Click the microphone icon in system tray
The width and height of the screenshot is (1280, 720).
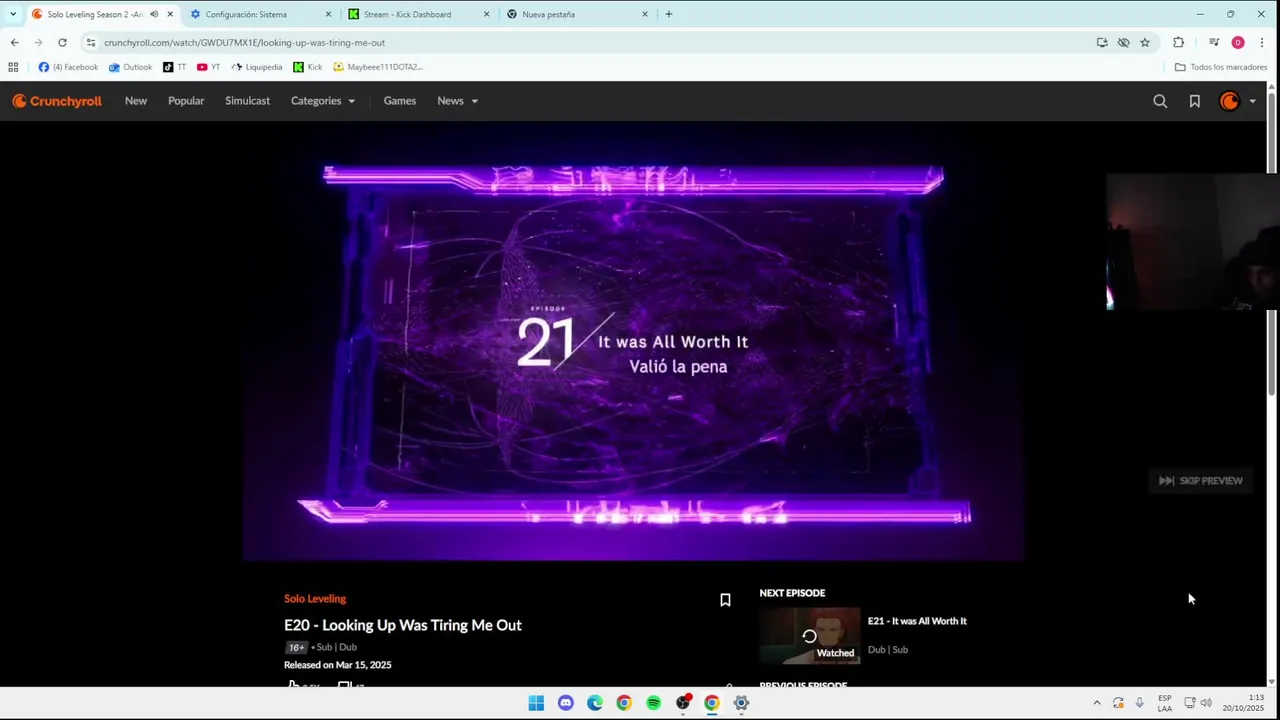(x=1139, y=703)
